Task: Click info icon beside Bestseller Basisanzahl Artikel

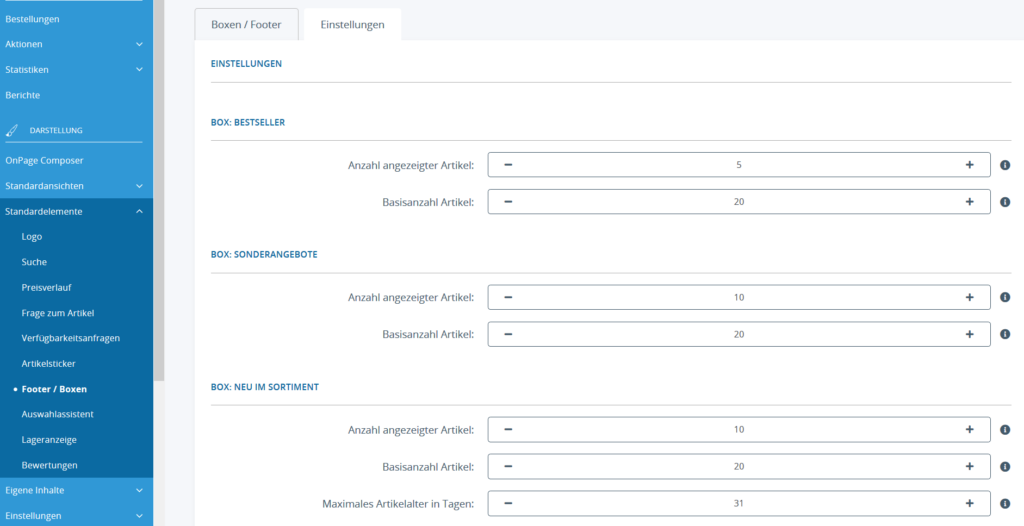Action: [1005, 202]
